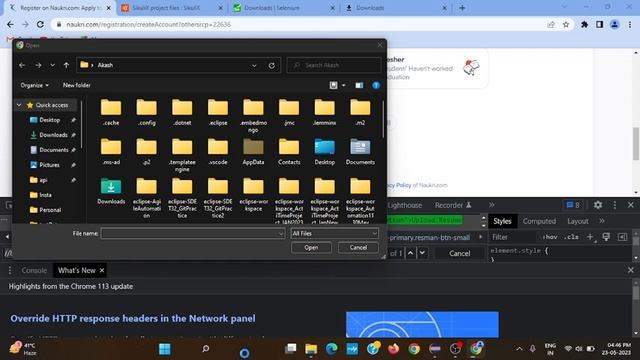Switch to the Computed tab

click(x=539, y=221)
